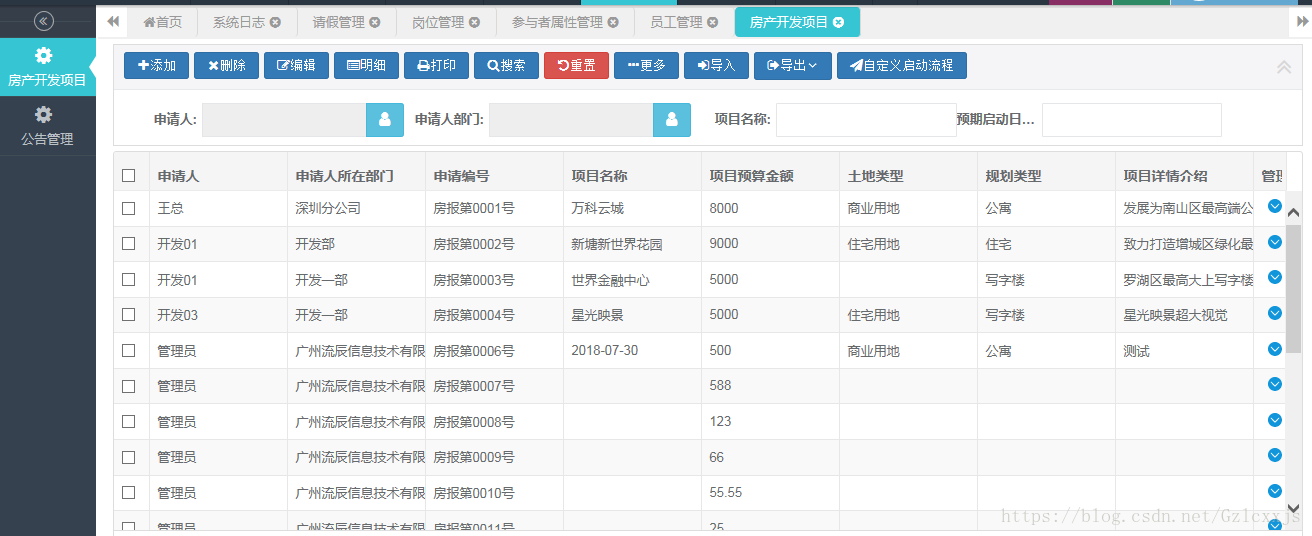This screenshot has width=1312, height=536.
Task: Open the action menu for the 王总 row
Action: coord(1275,207)
